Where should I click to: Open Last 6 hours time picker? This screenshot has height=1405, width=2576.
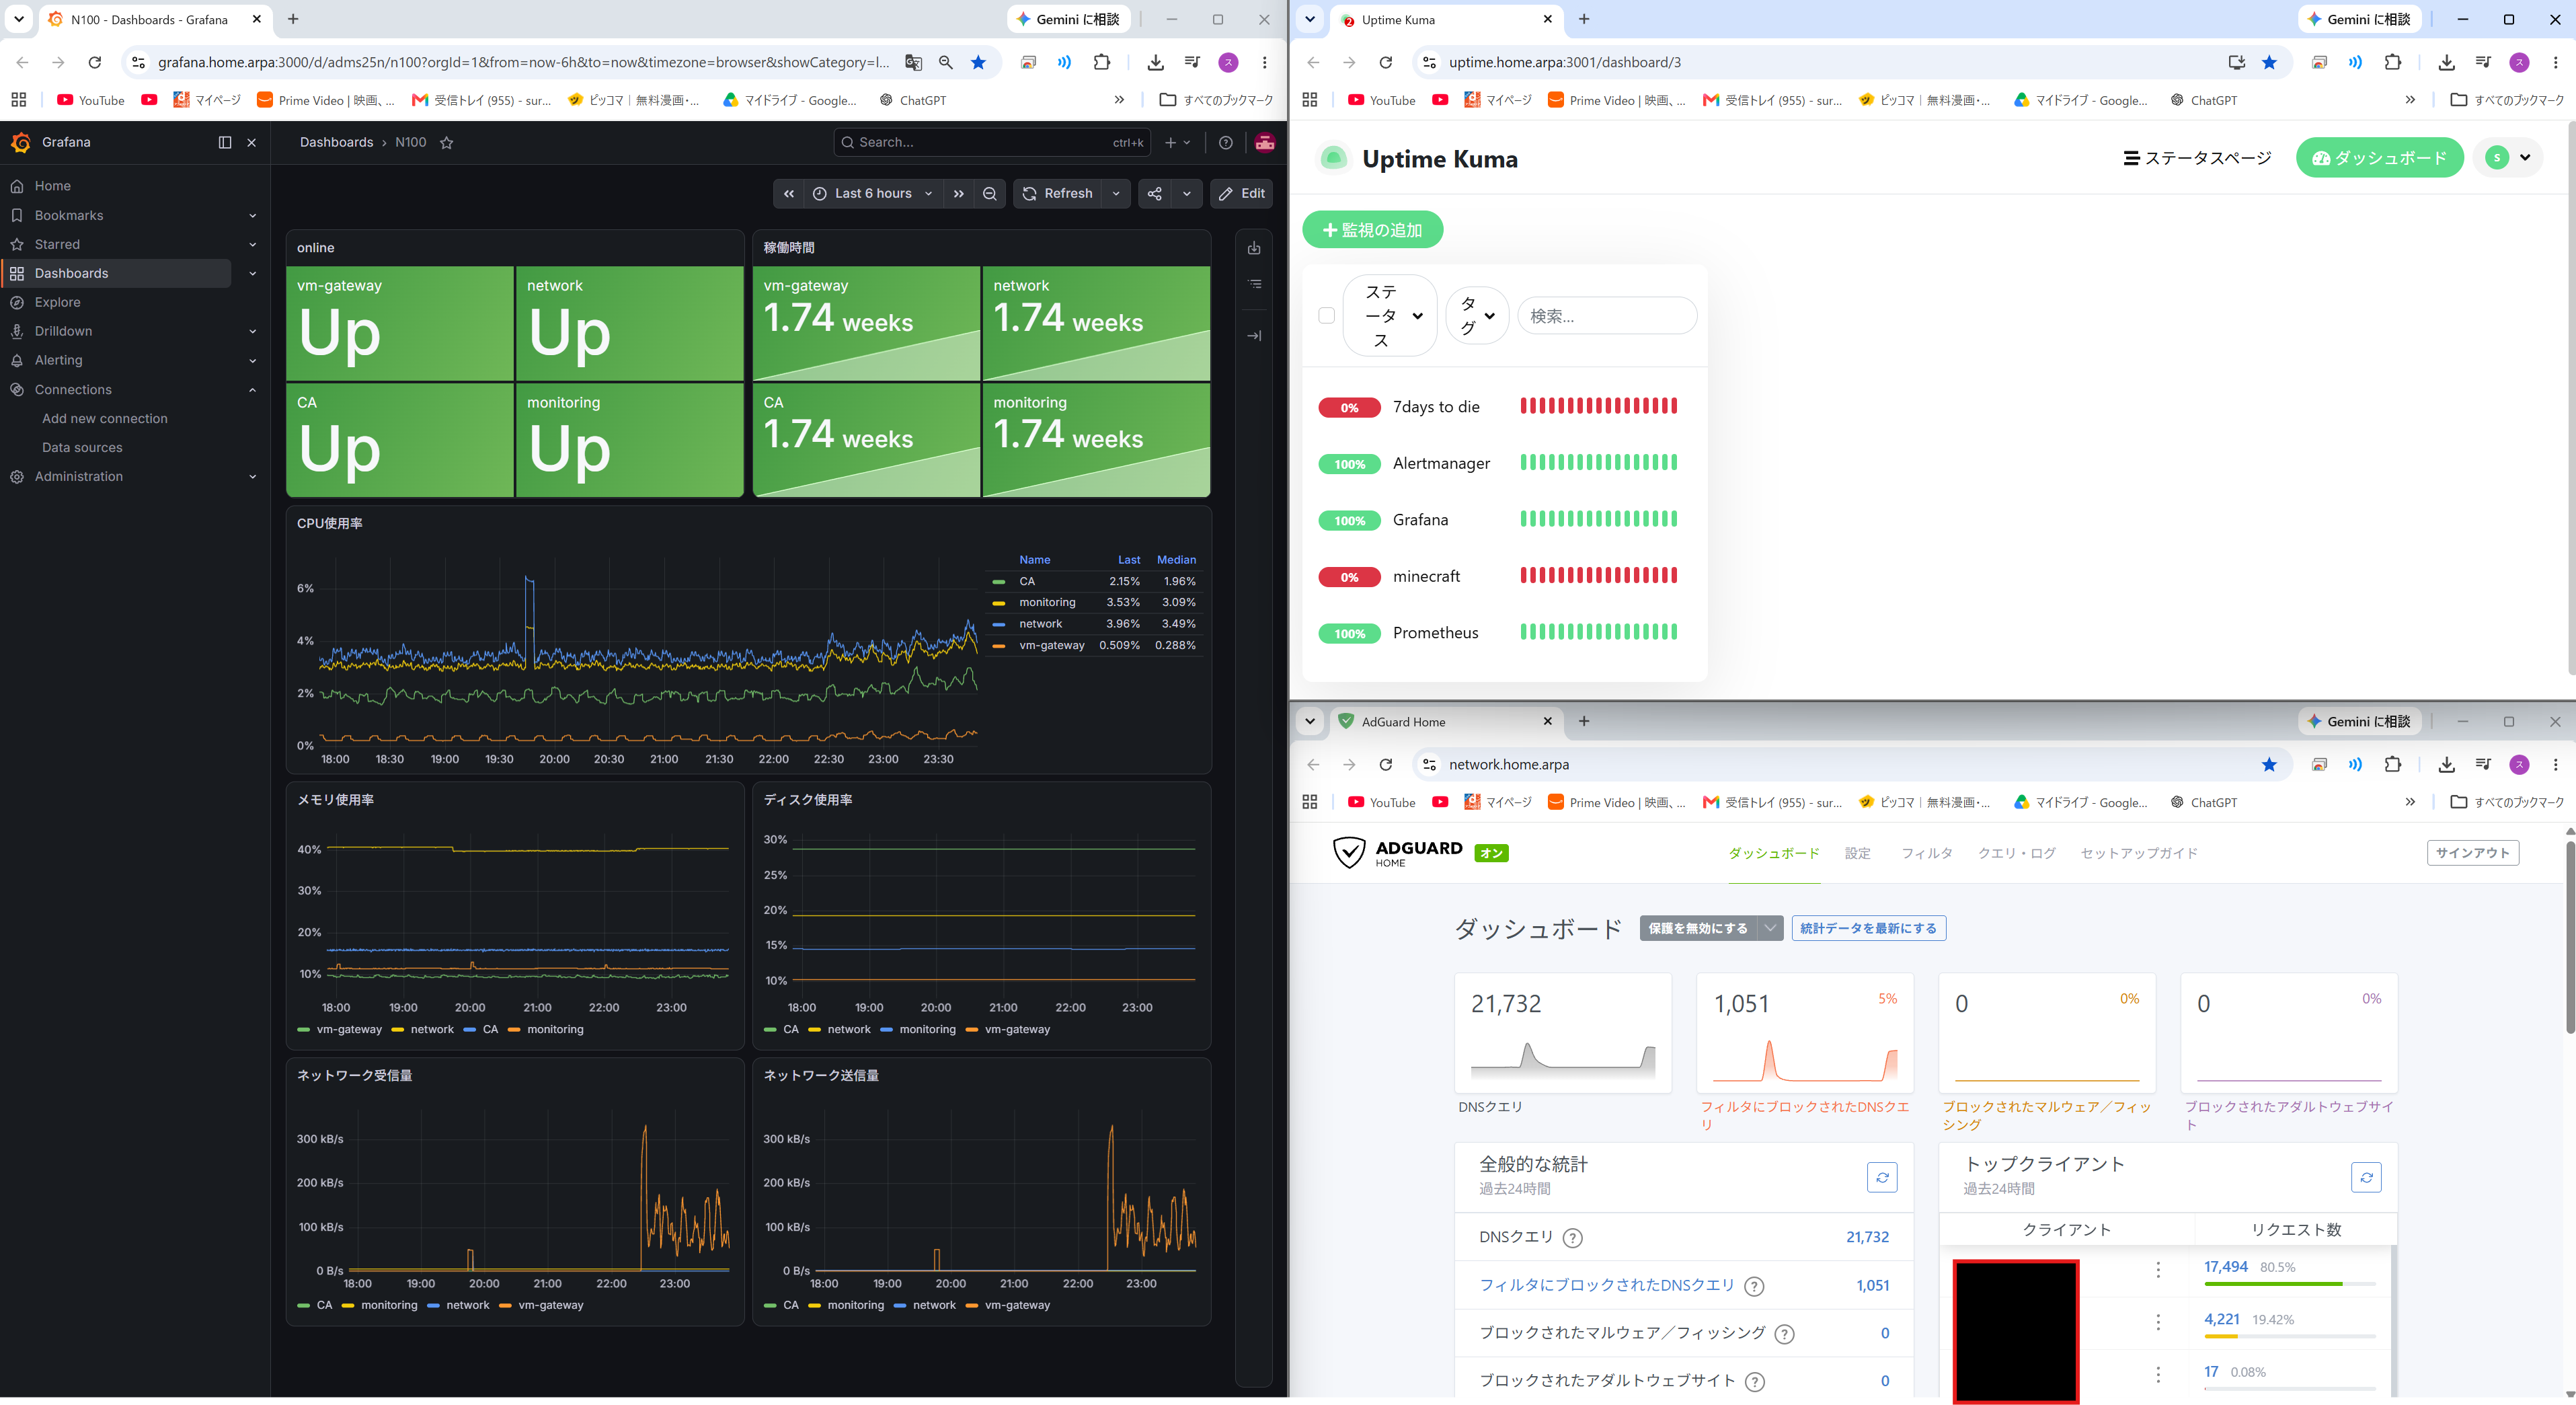click(x=873, y=194)
